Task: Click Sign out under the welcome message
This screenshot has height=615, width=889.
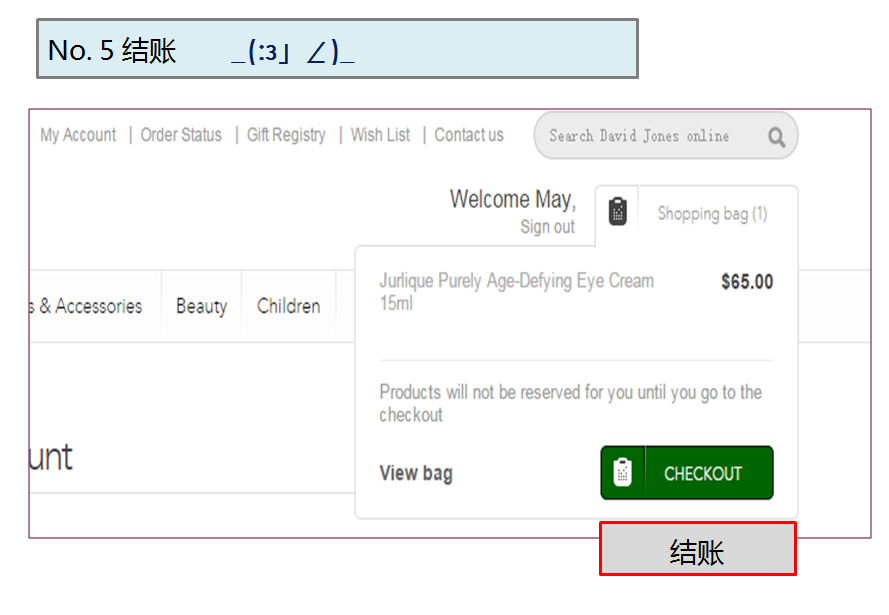Action: point(547,226)
